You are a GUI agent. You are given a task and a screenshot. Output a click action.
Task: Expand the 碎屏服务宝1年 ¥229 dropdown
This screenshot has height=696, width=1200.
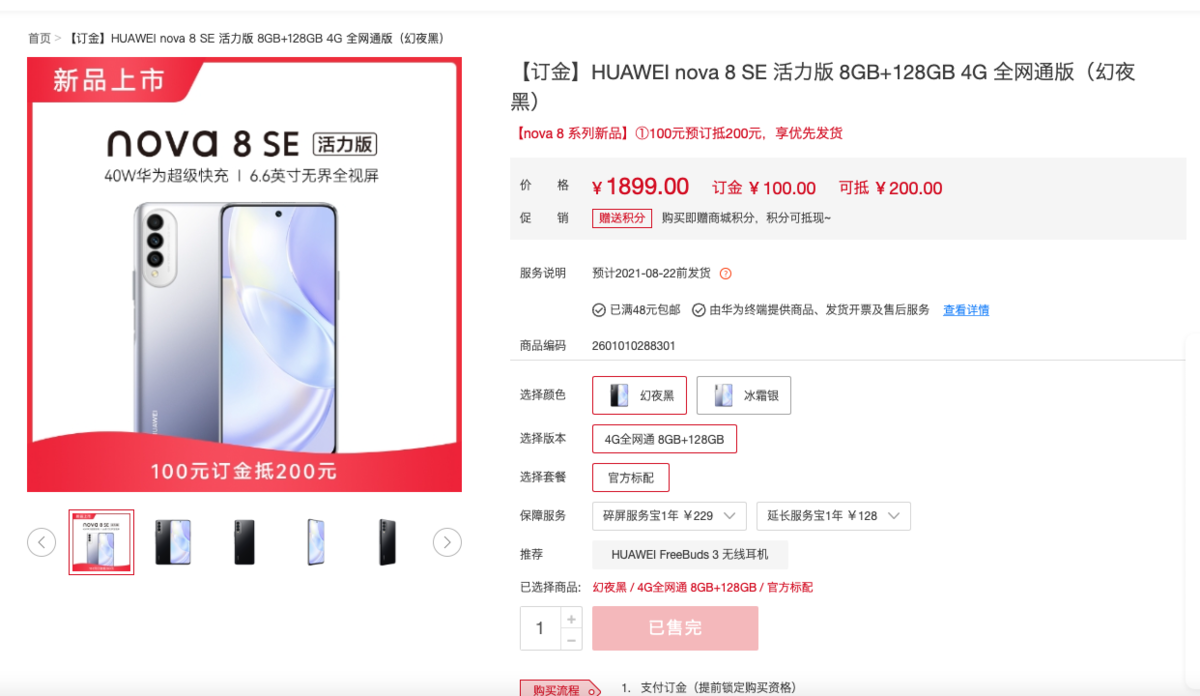(x=669, y=516)
